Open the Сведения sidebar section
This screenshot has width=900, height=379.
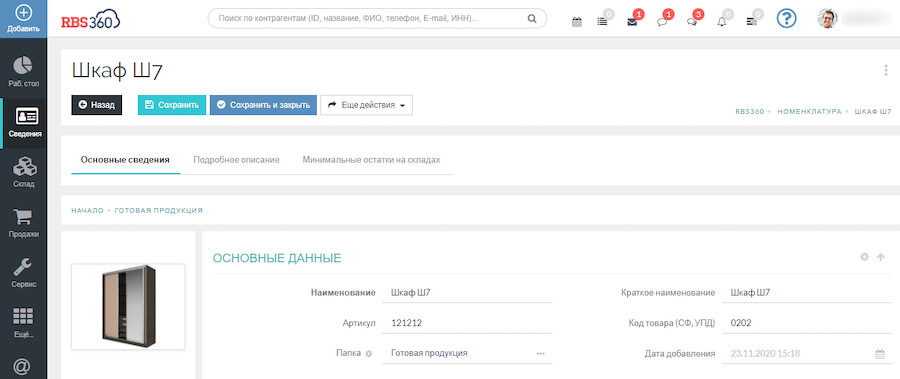24,123
